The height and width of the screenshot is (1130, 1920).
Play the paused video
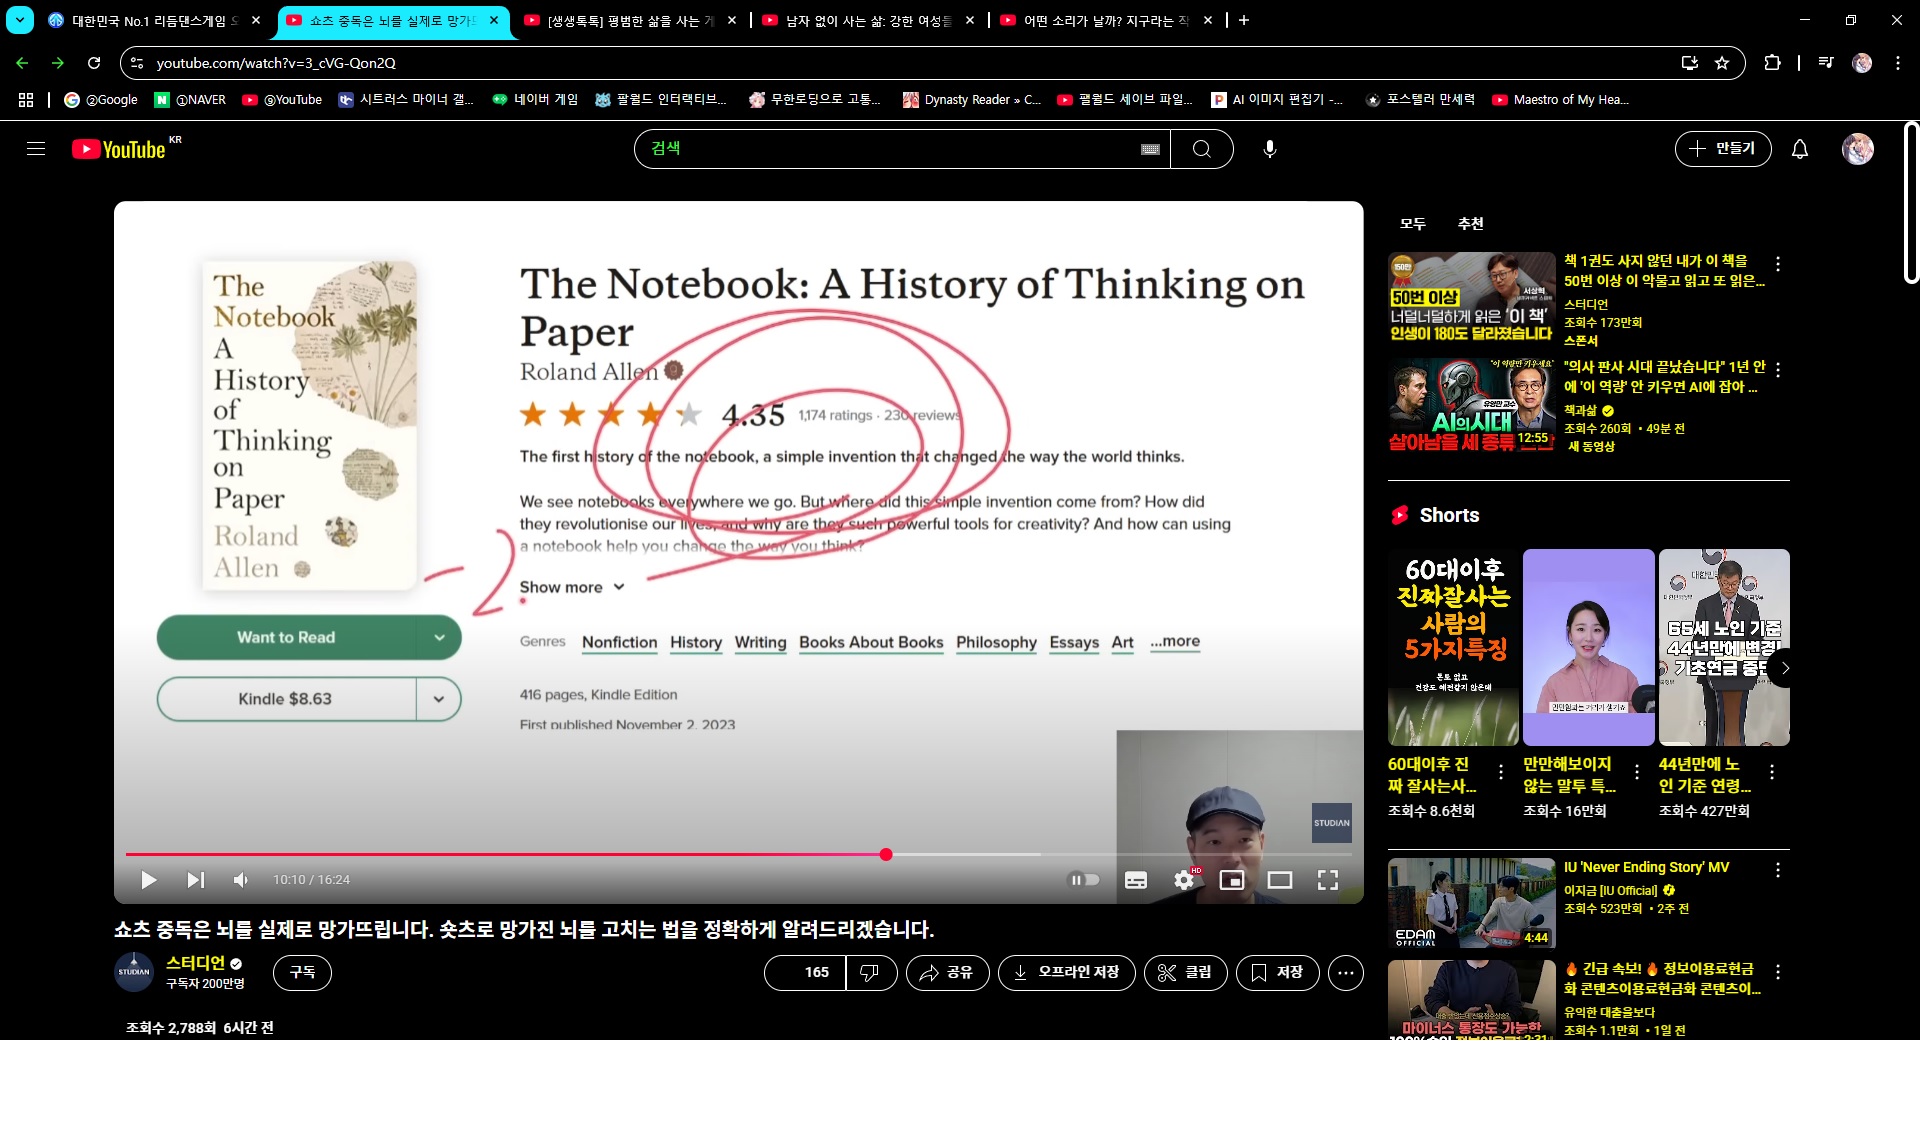[148, 880]
